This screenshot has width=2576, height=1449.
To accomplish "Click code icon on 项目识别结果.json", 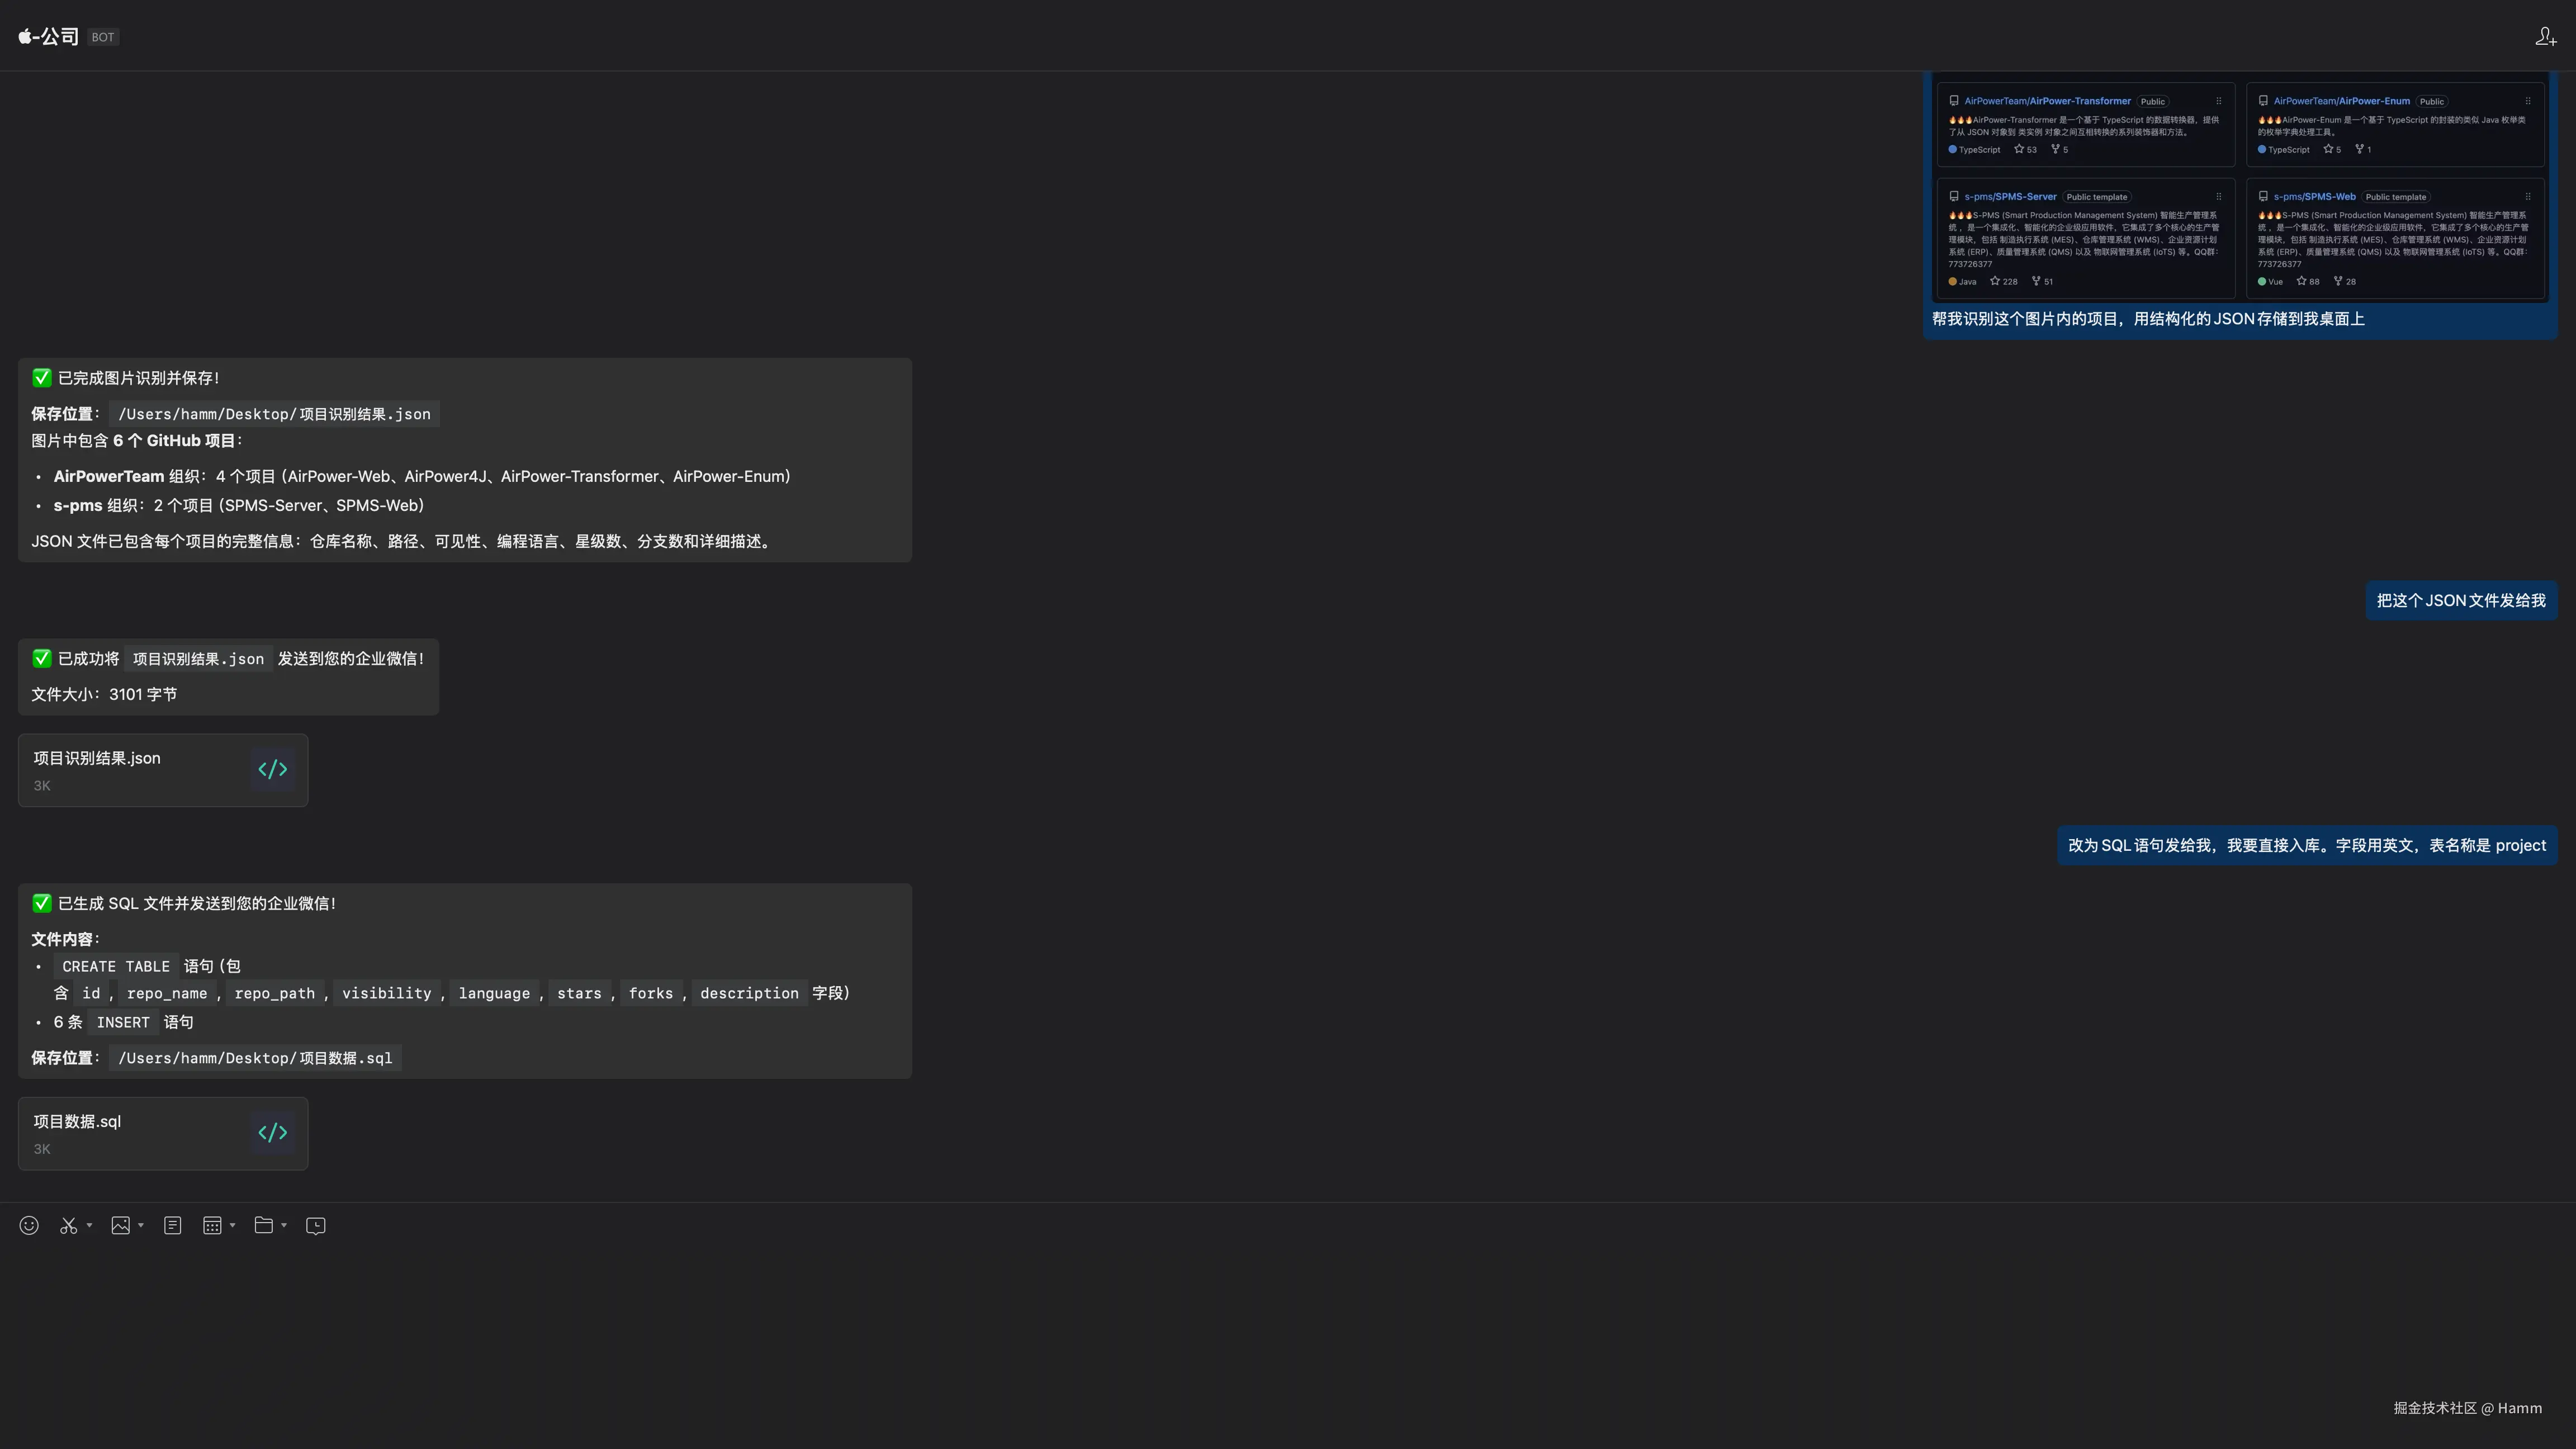I will [x=272, y=769].
